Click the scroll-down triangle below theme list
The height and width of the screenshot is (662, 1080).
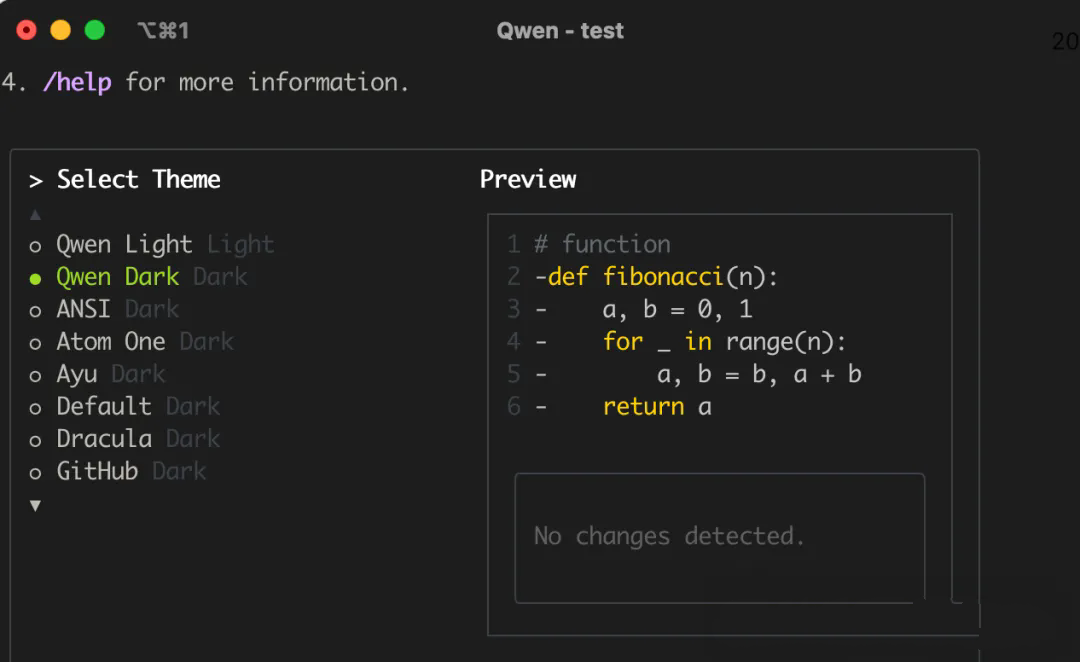(x=35, y=506)
